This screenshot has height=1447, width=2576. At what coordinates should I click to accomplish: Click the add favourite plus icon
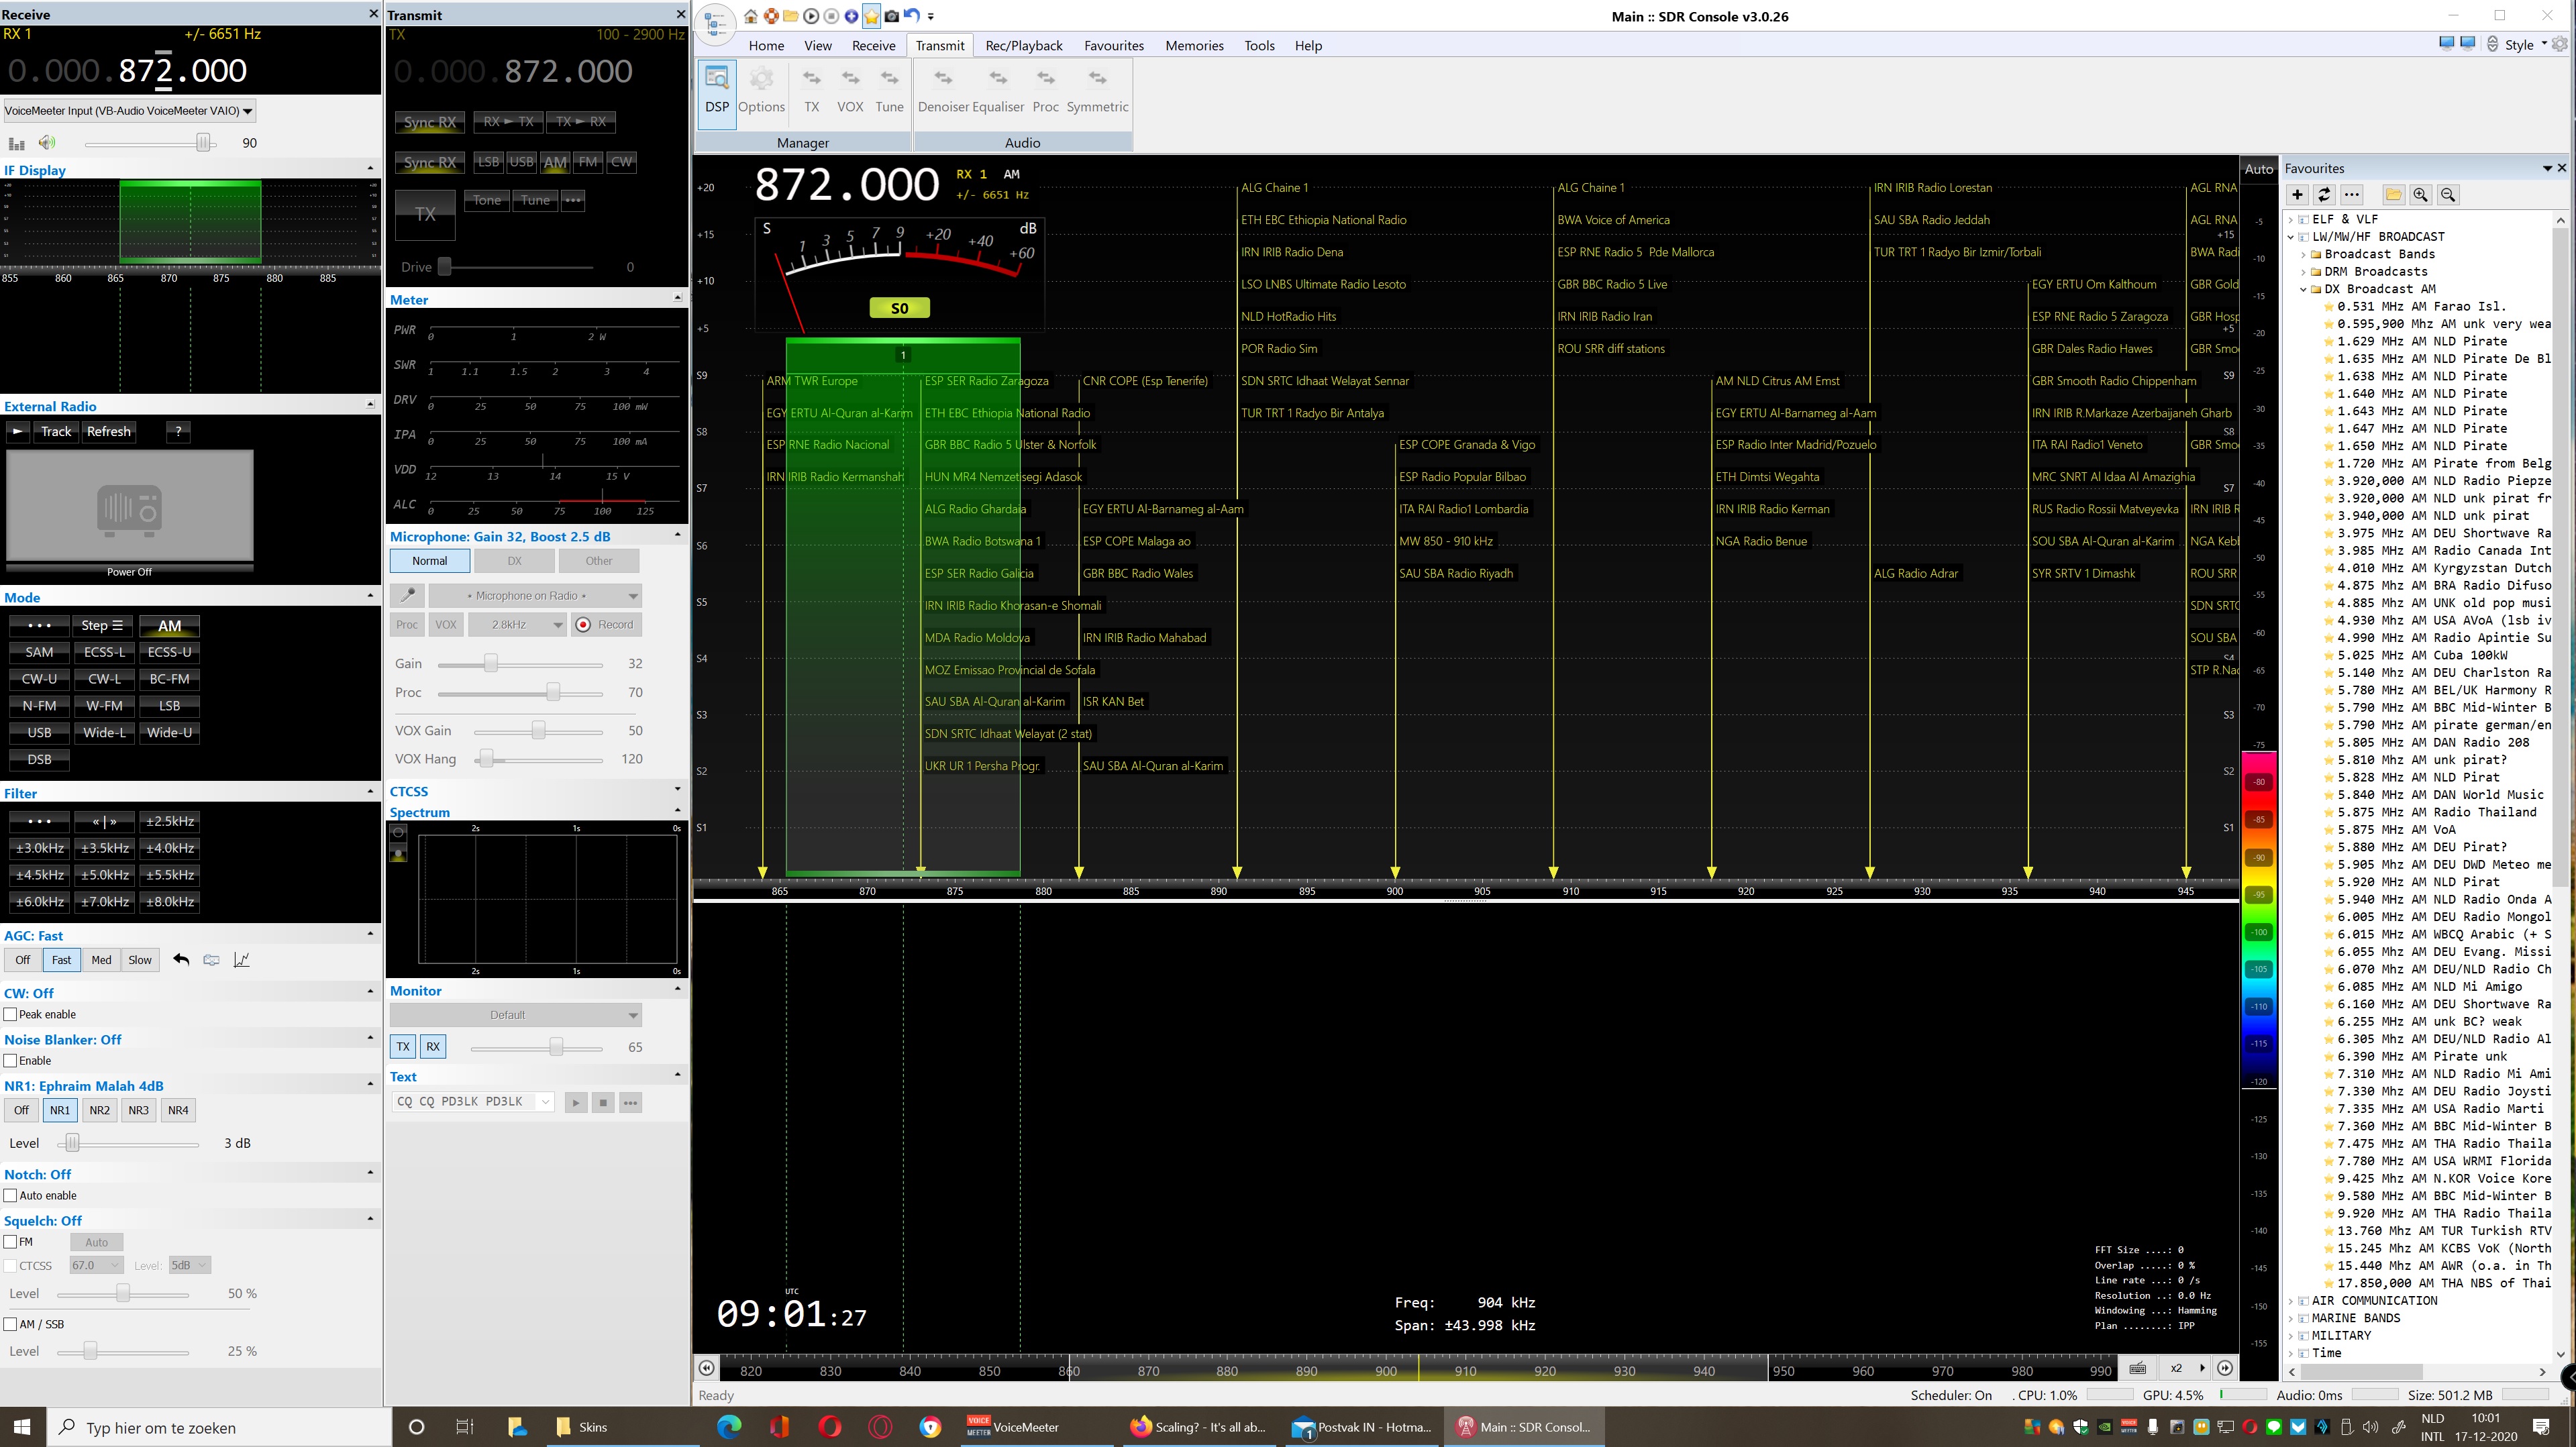click(x=2297, y=195)
